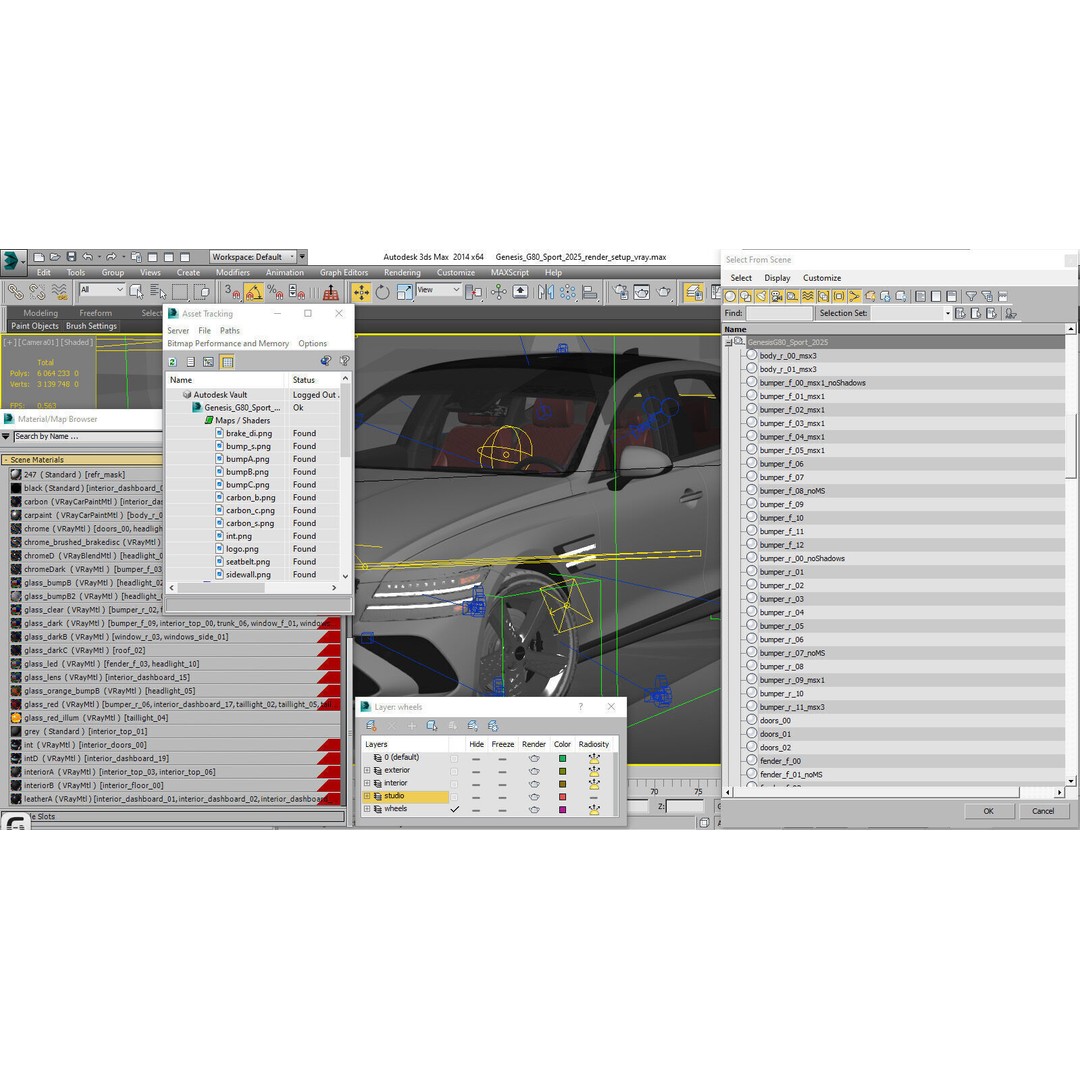
Task: Toggle Display Geometry filter in Select From Scene
Action: tap(730, 296)
